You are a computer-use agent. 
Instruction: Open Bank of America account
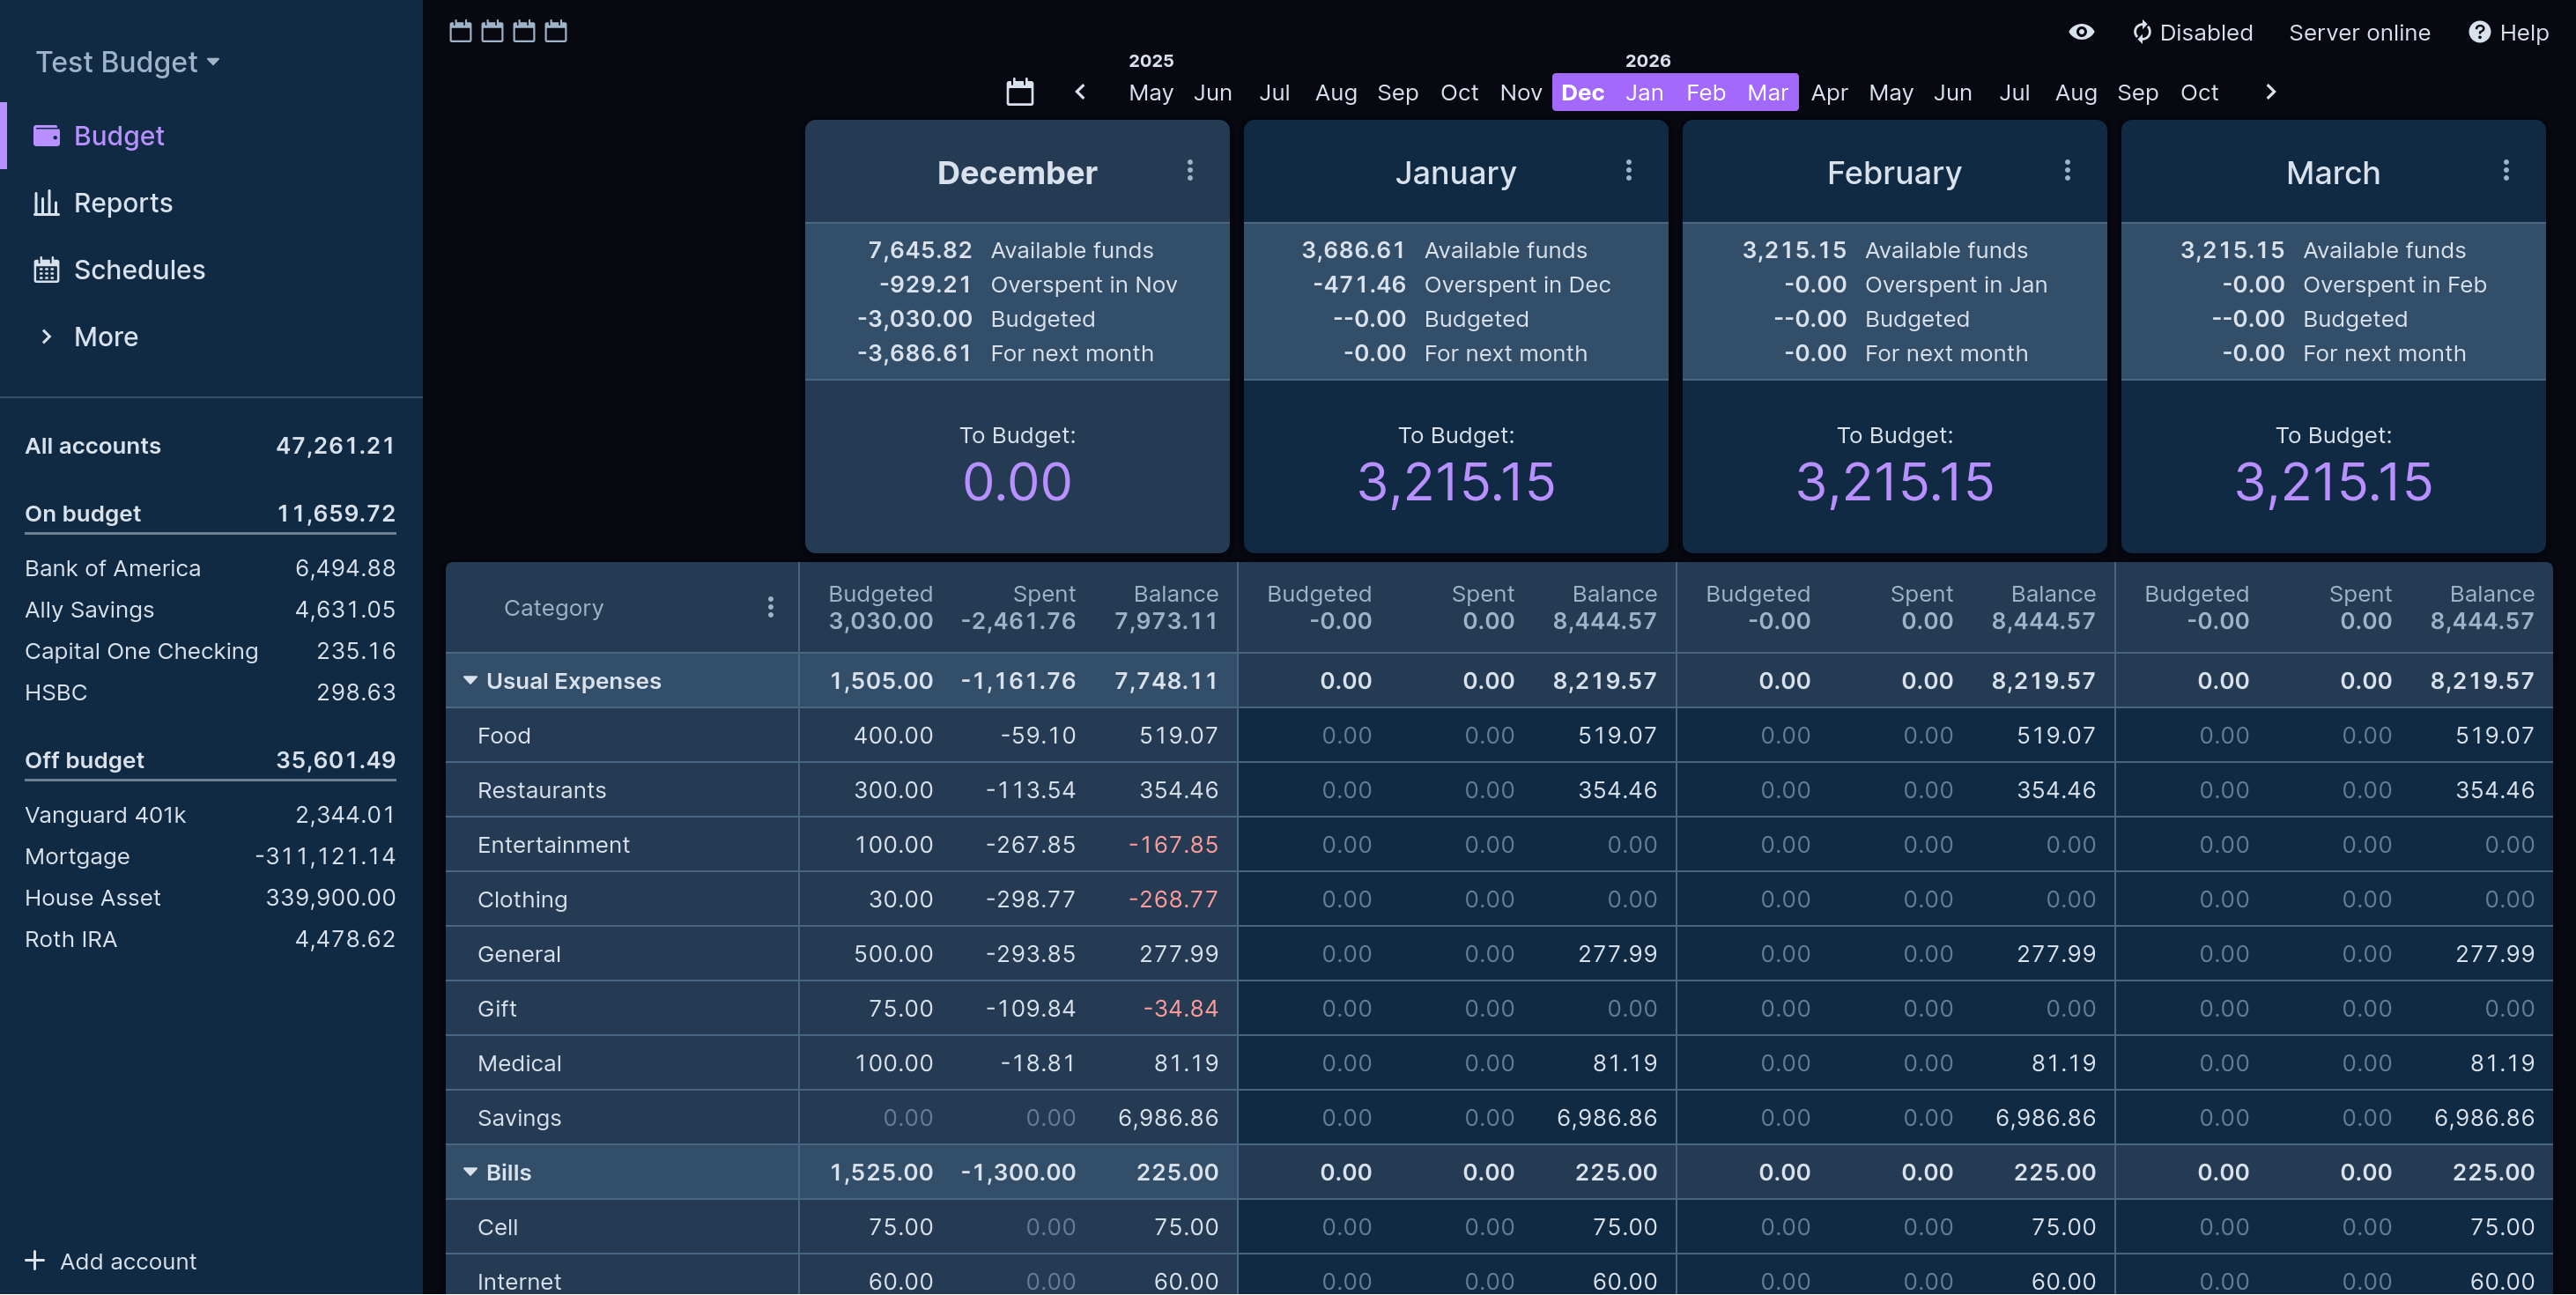click(113, 568)
